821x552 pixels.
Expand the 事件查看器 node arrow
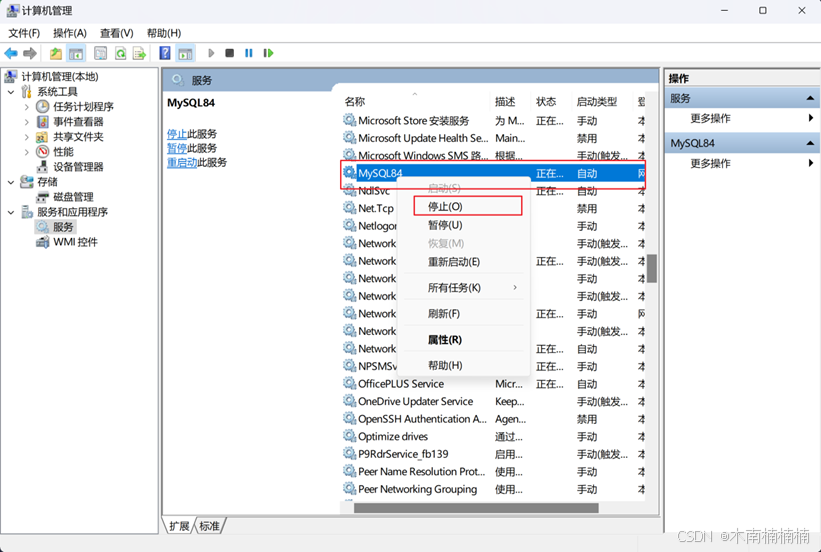(27, 122)
